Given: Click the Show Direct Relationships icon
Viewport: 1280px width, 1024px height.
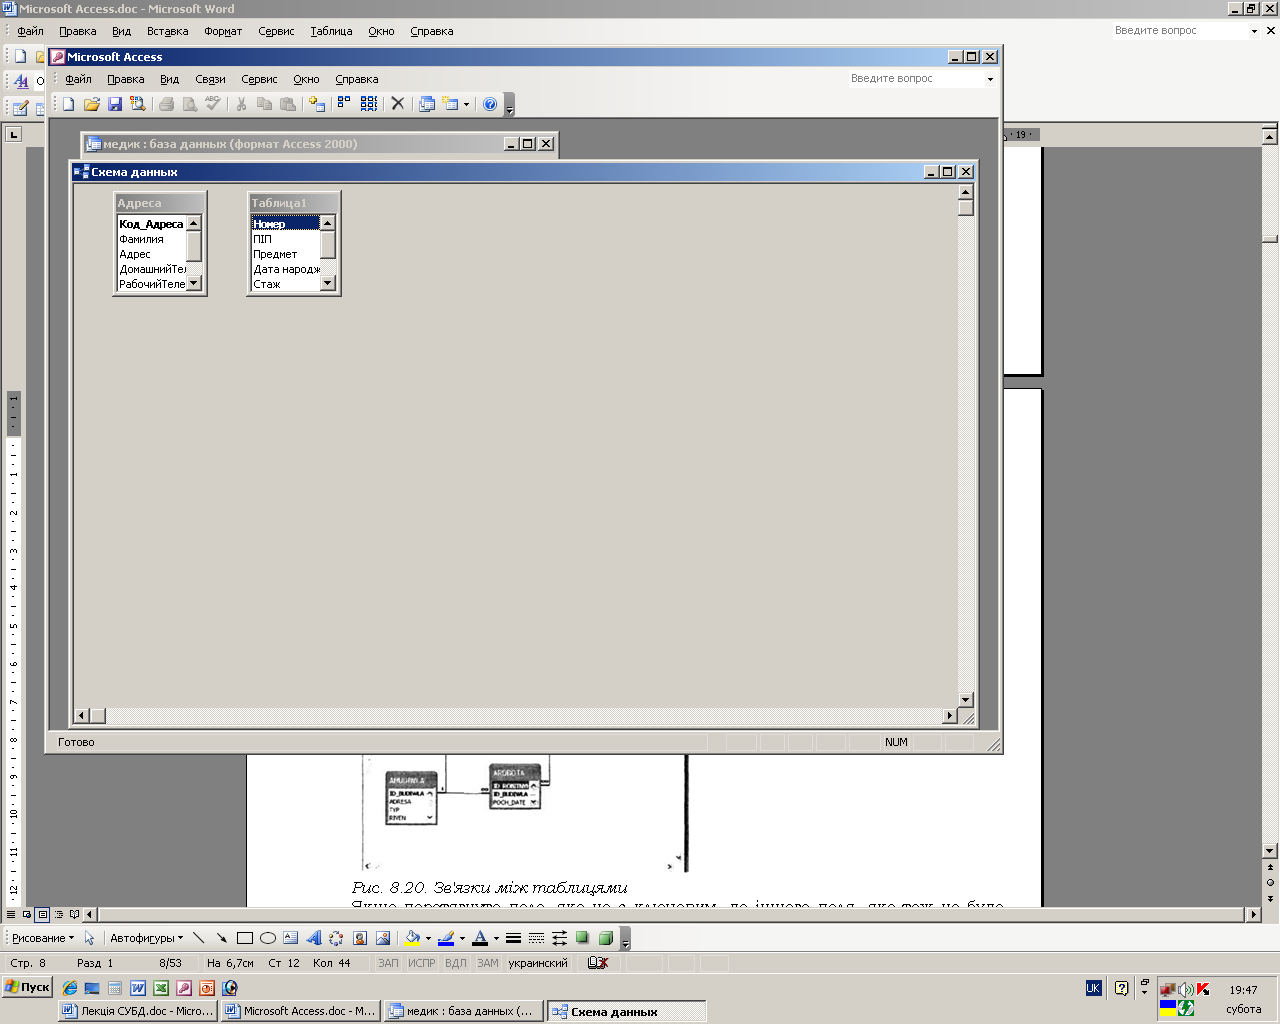Looking at the screenshot, I should coord(344,104).
